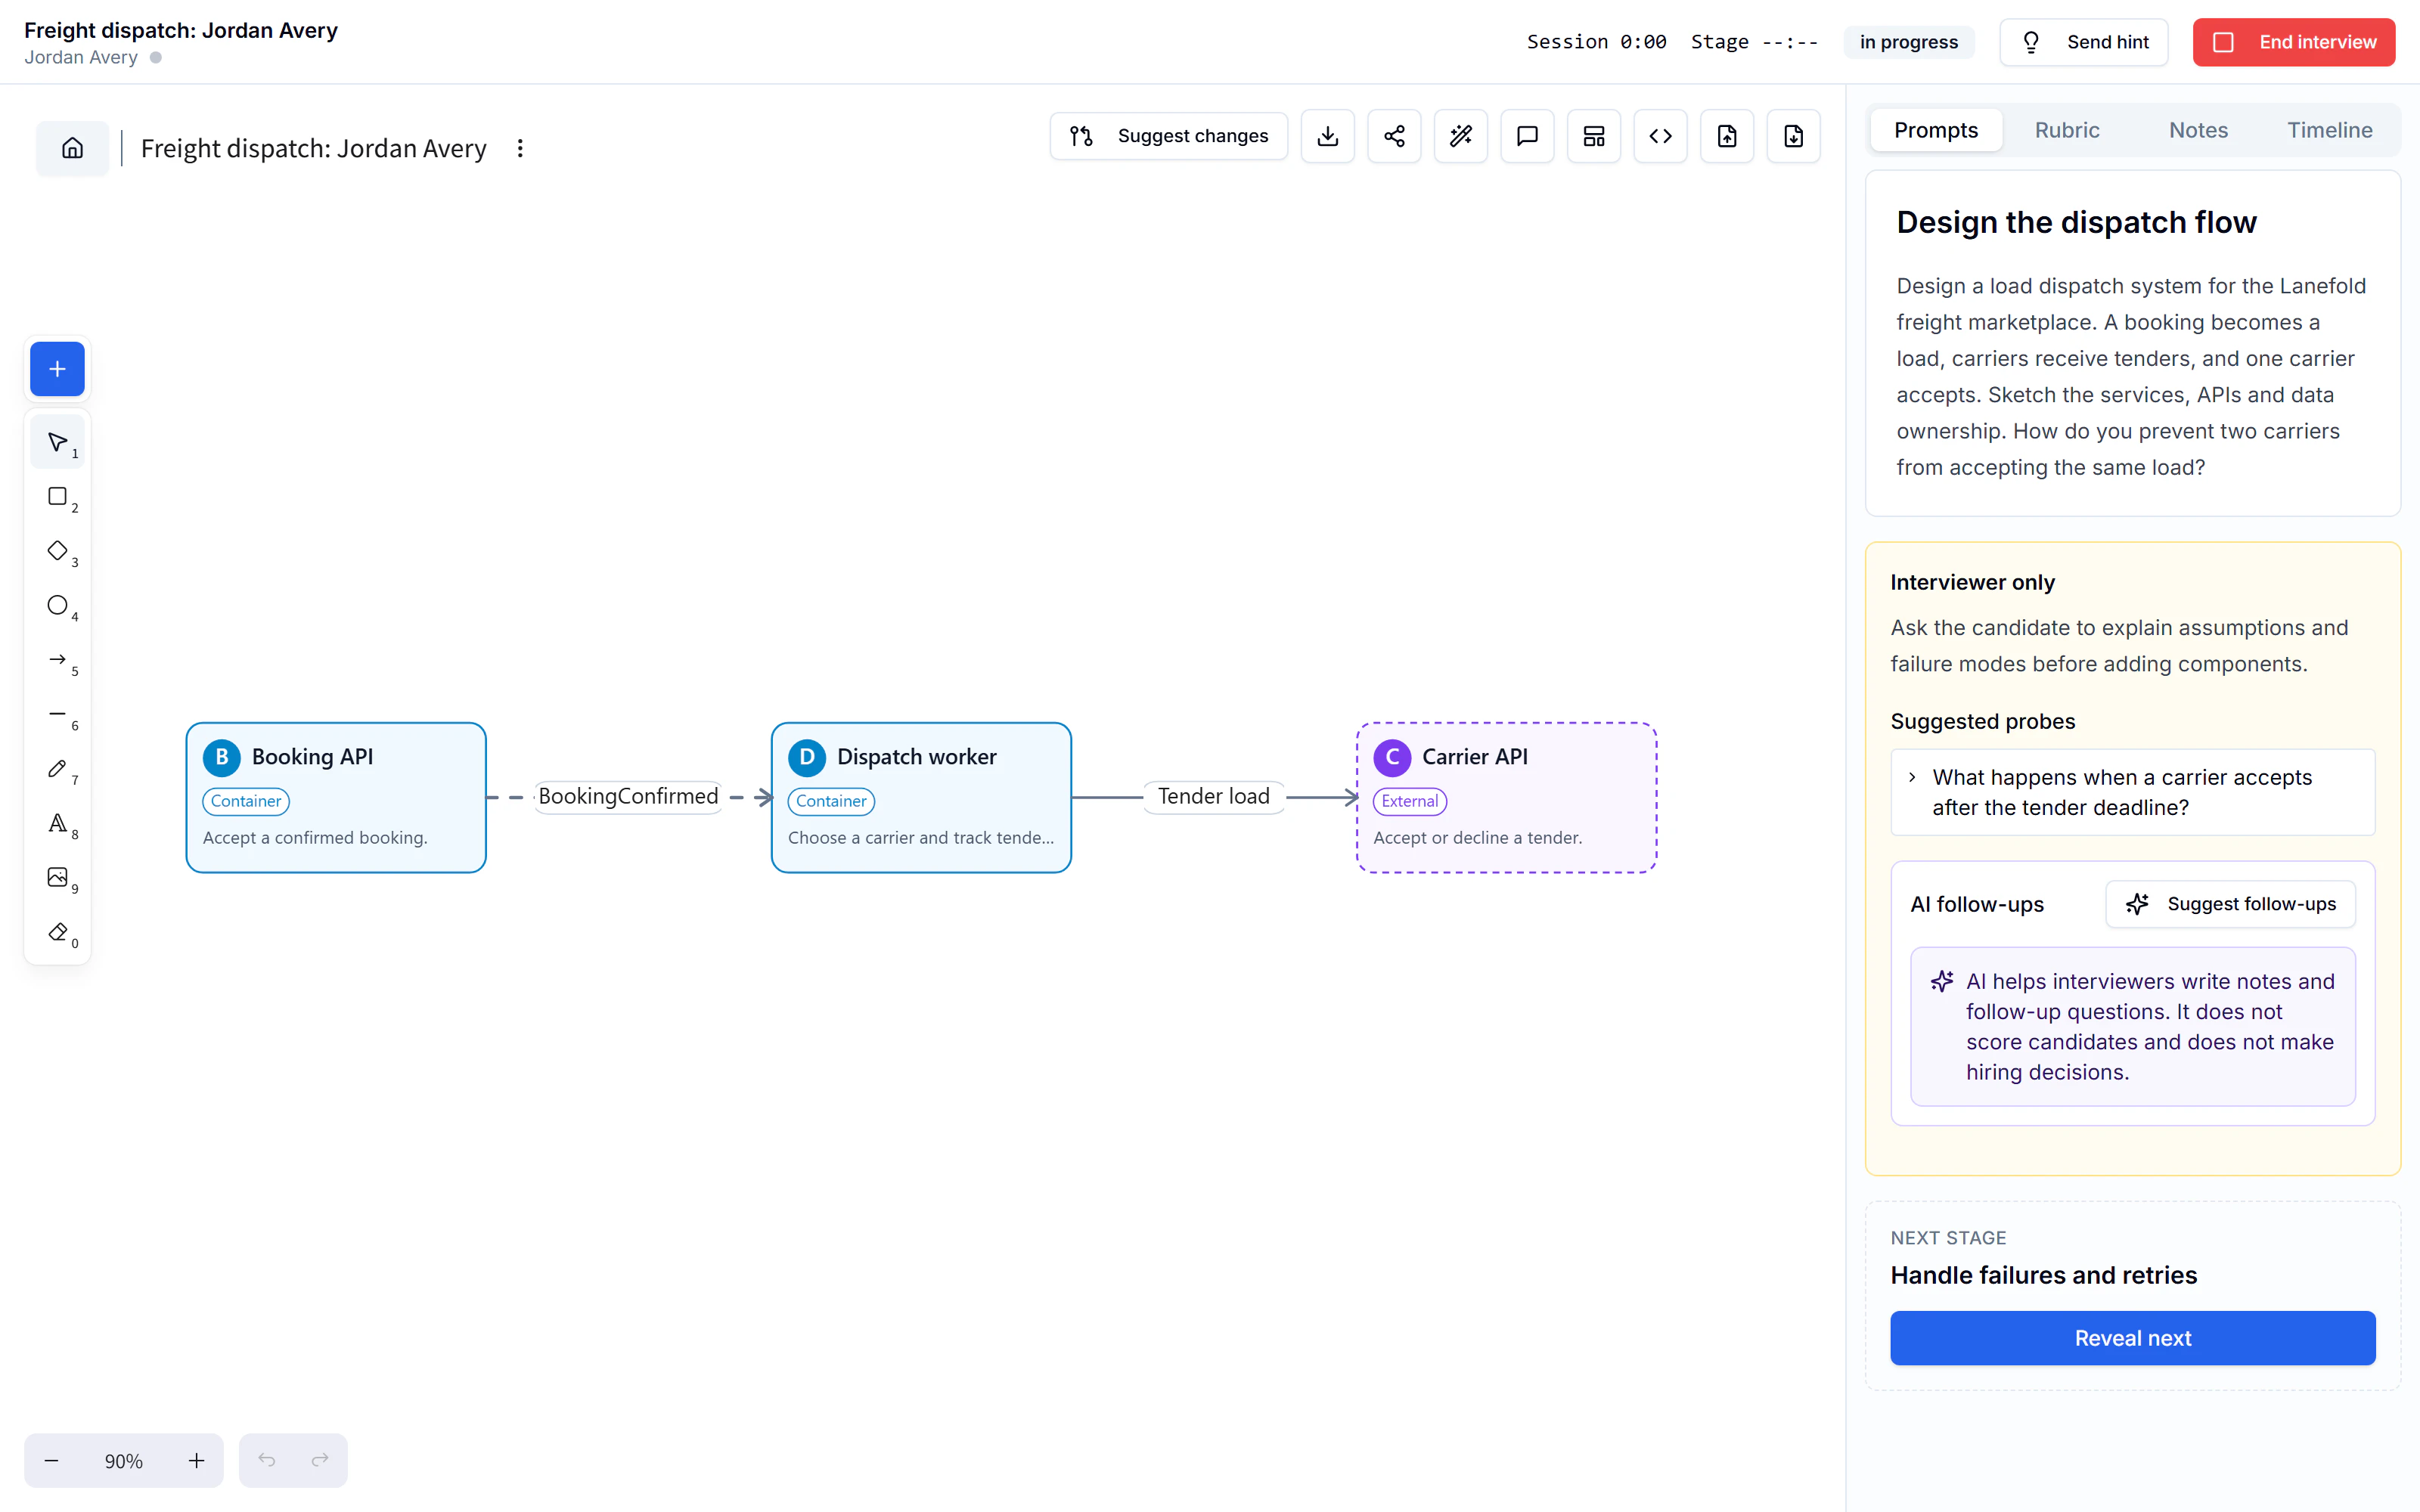Click the Suggest changes button
The height and width of the screenshot is (1512, 2420).
(x=1168, y=136)
